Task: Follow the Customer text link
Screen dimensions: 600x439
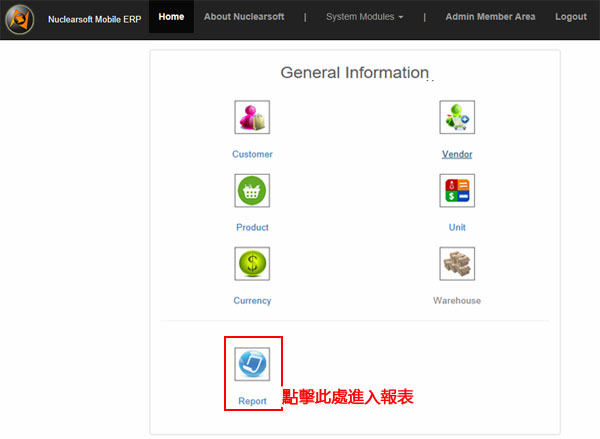Action: point(252,154)
